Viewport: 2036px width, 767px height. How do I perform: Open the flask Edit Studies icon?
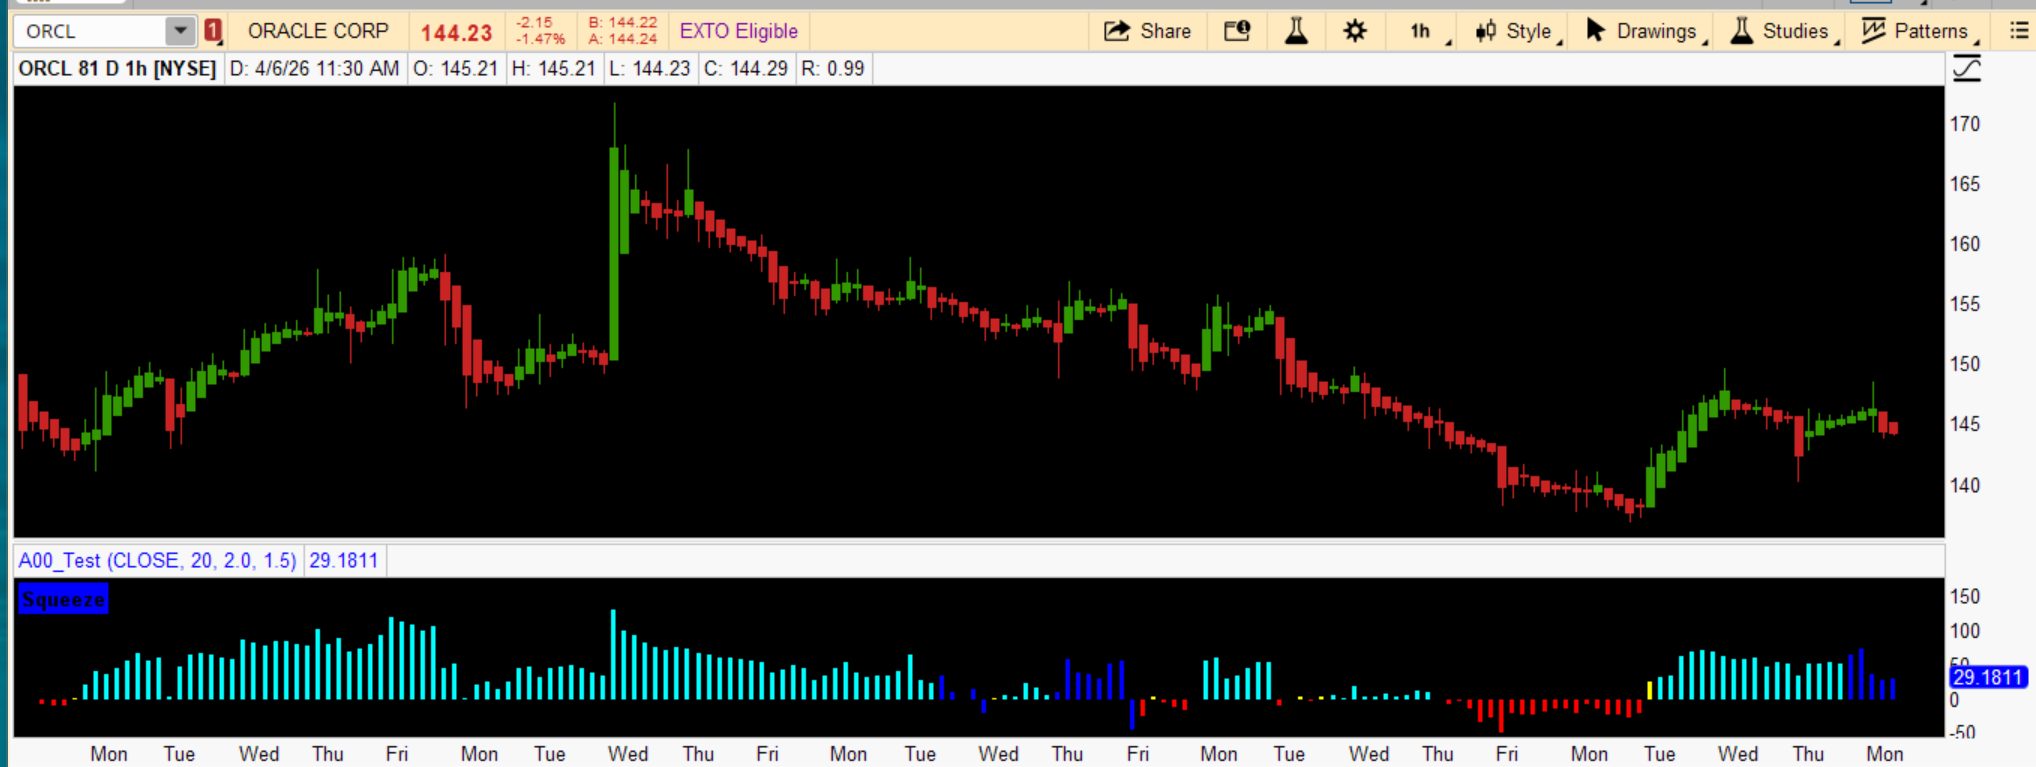click(1296, 31)
